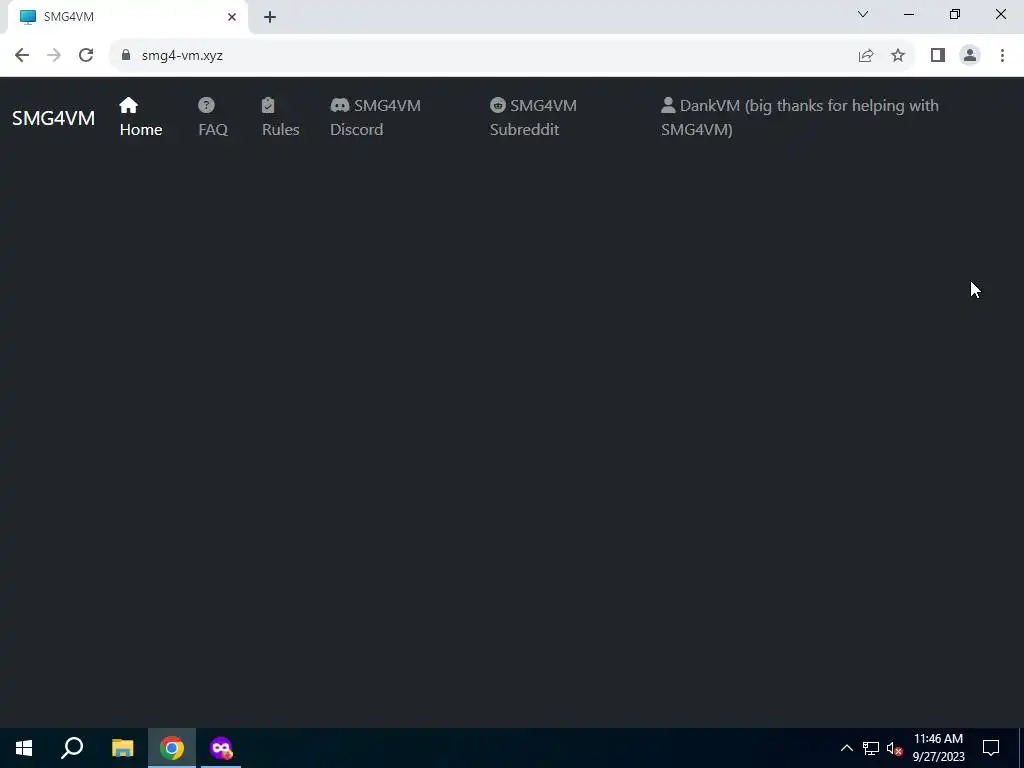Restore down the Chrome window

coord(955,14)
